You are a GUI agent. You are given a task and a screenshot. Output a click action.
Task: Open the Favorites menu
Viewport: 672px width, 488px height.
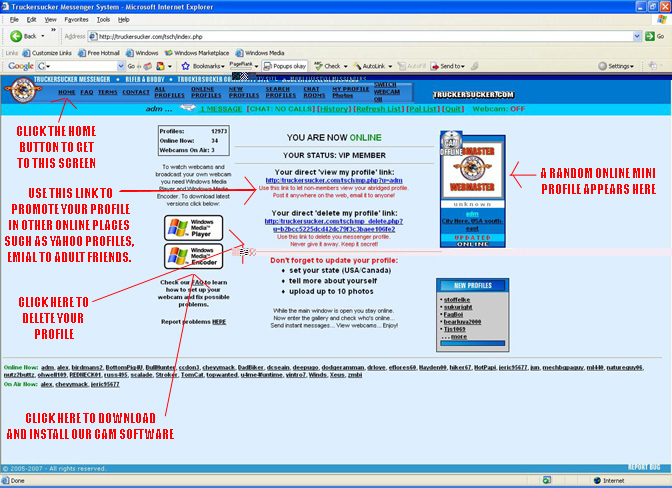point(76,20)
